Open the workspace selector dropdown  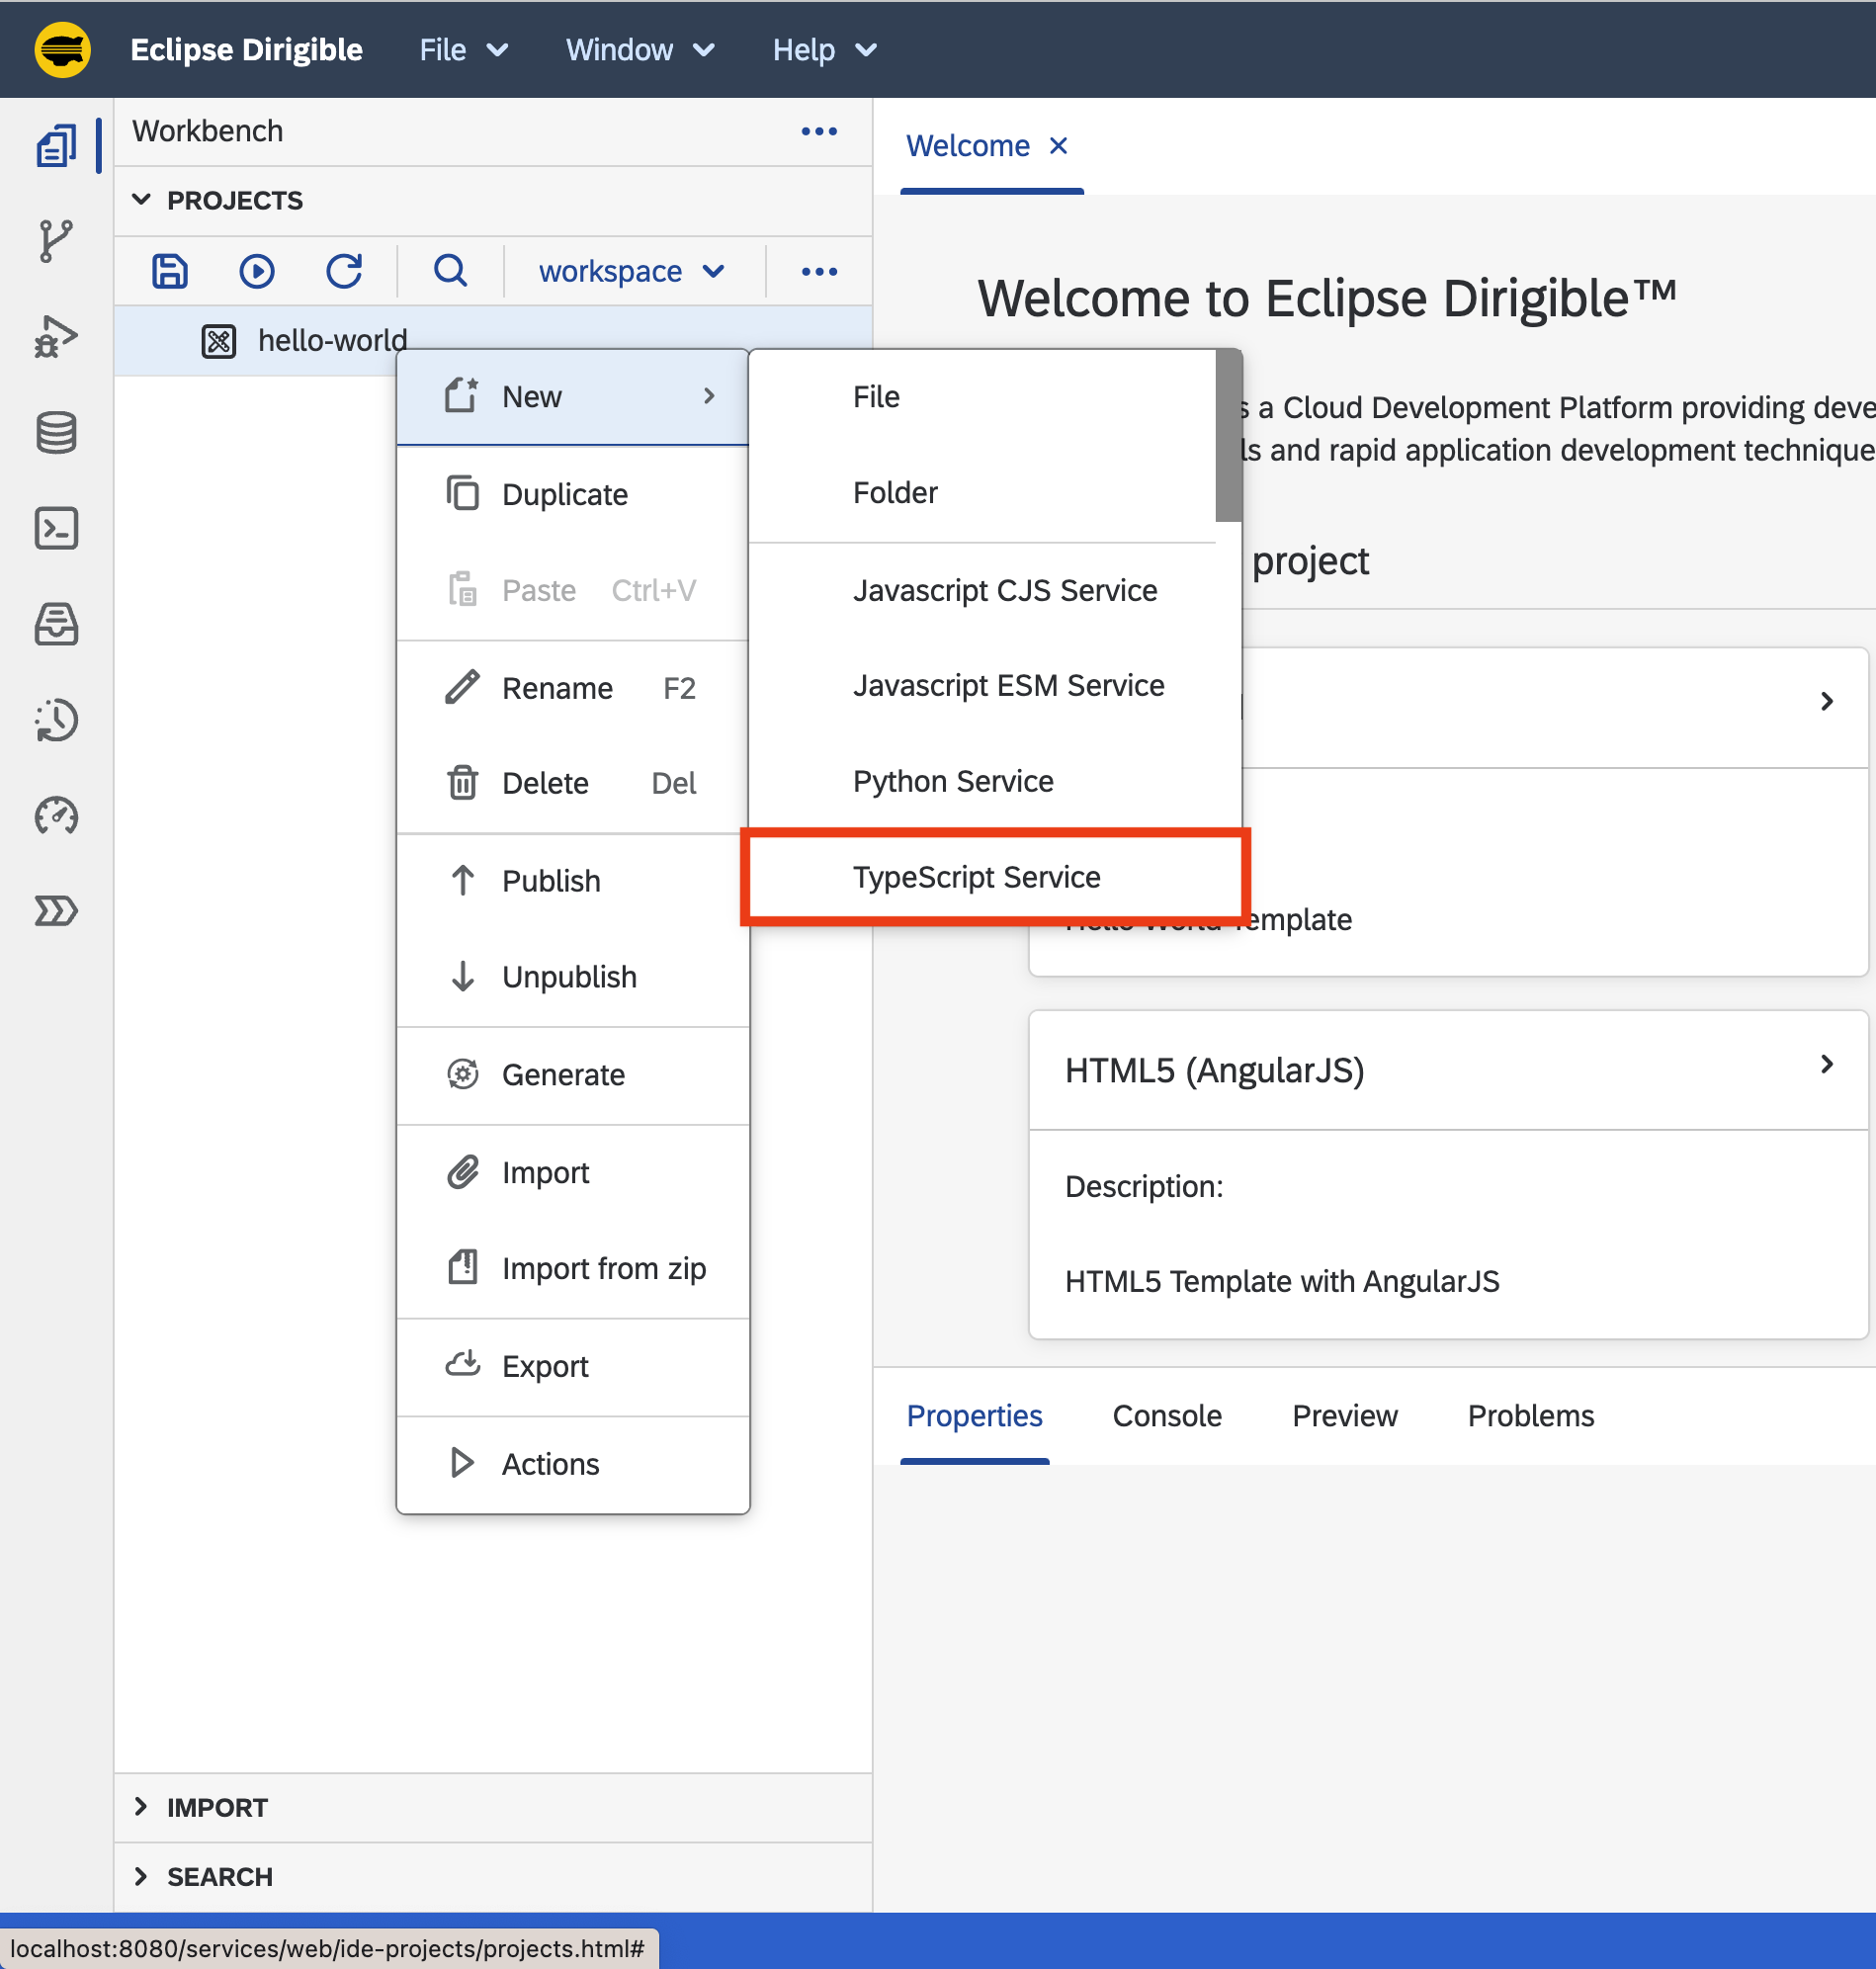pyautogui.click(x=632, y=271)
